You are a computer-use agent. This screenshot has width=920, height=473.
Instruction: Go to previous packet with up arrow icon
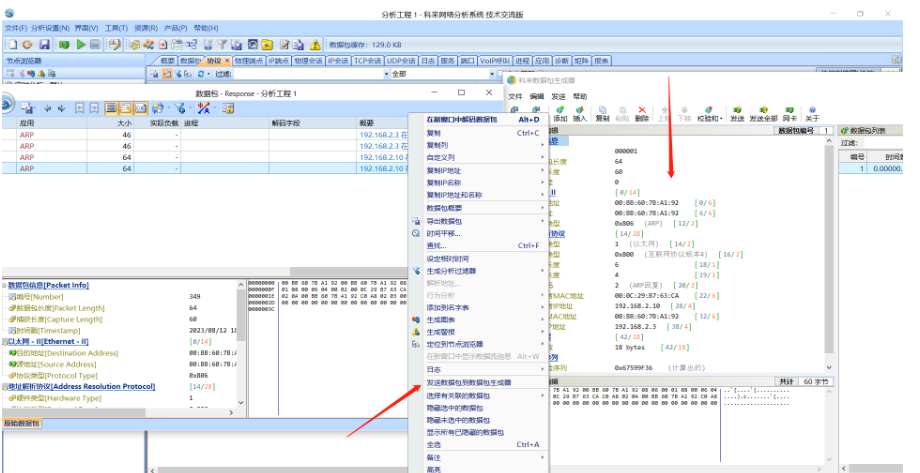pos(48,108)
